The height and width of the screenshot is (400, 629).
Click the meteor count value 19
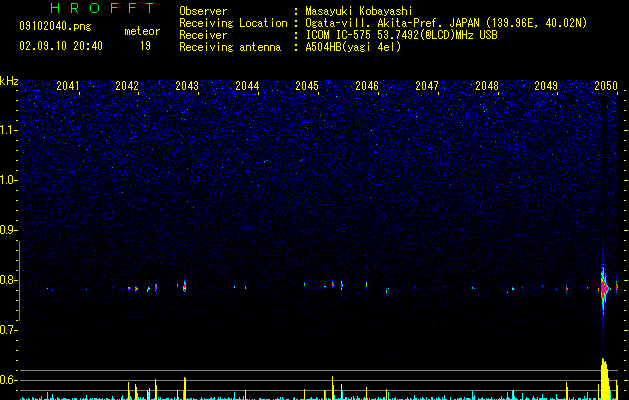pos(145,46)
